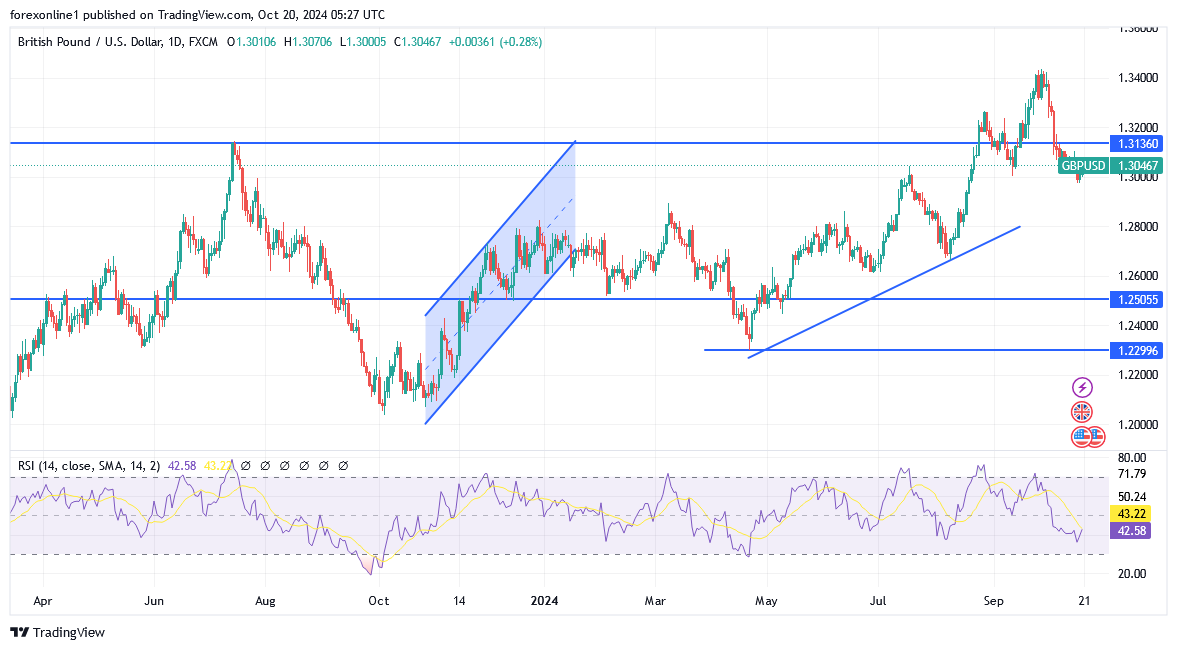This screenshot has height=650, width=1177.
Task: Click the purple 42.58 RSI scale tag
Action: point(1132,531)
